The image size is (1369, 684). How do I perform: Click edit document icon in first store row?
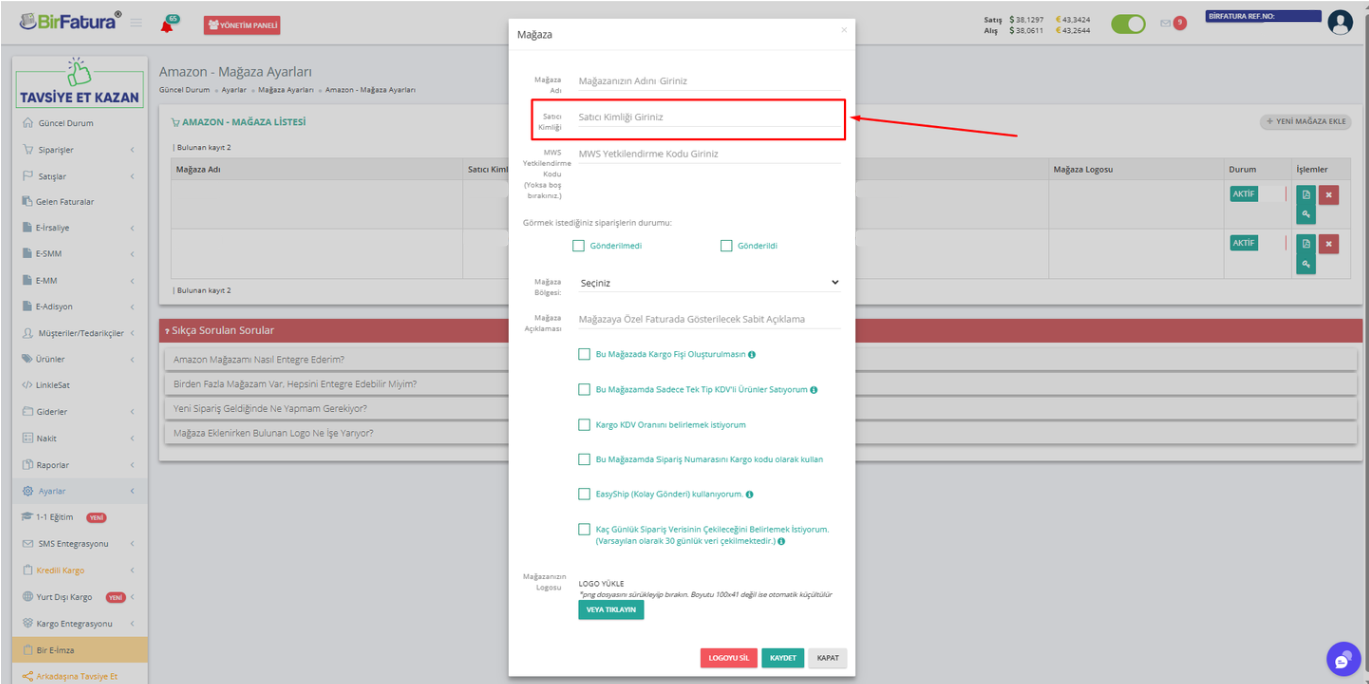[x=1306, y=194]
